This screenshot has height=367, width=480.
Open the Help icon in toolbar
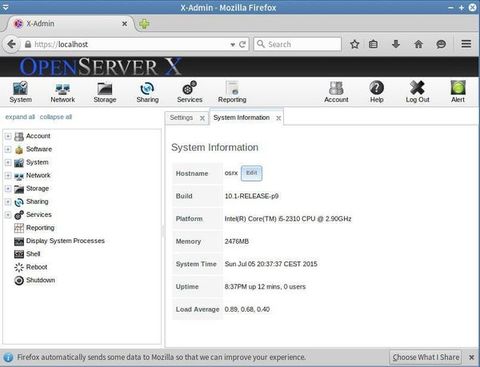click(377, 92)
